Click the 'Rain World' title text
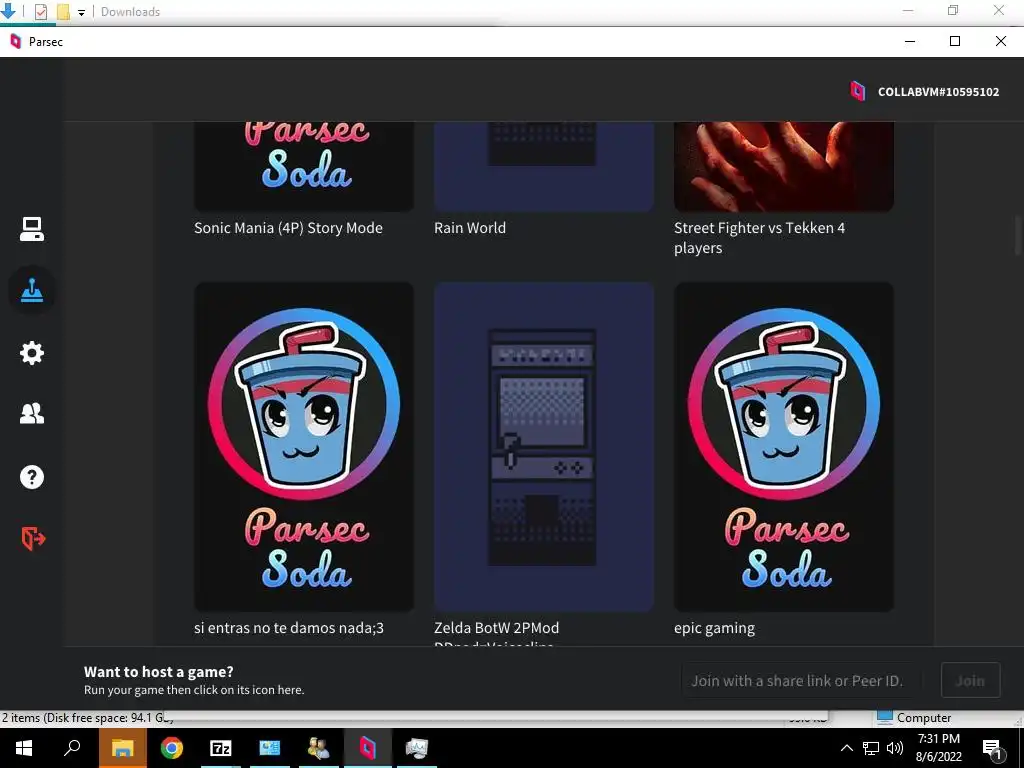The image size is (1024, 768). (x=470, y=228)
